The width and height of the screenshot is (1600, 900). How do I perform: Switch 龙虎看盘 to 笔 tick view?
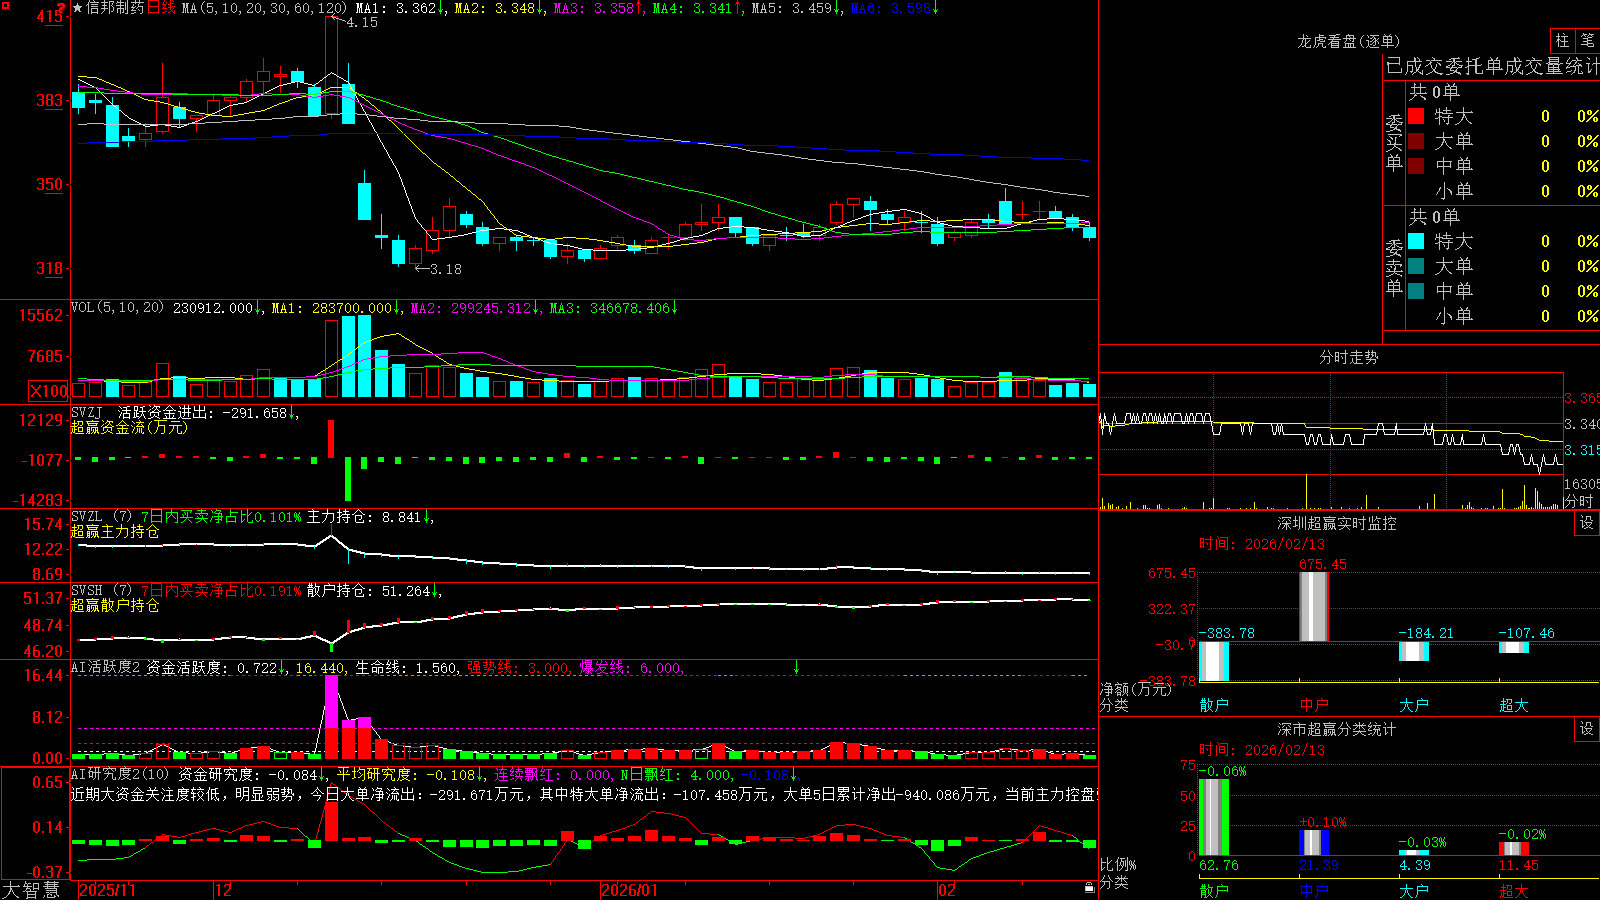[x=1587, y=40]
